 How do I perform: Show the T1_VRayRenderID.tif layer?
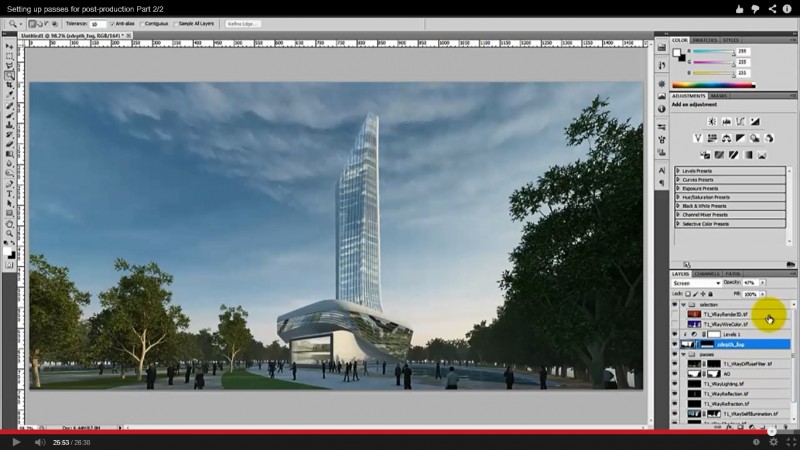tap(674, 314)
